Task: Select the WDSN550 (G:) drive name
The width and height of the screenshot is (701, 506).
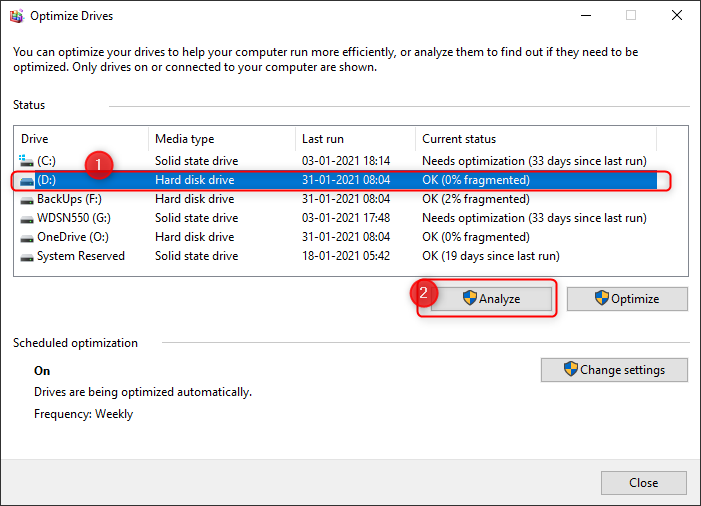Action: [x=74, y=218]
